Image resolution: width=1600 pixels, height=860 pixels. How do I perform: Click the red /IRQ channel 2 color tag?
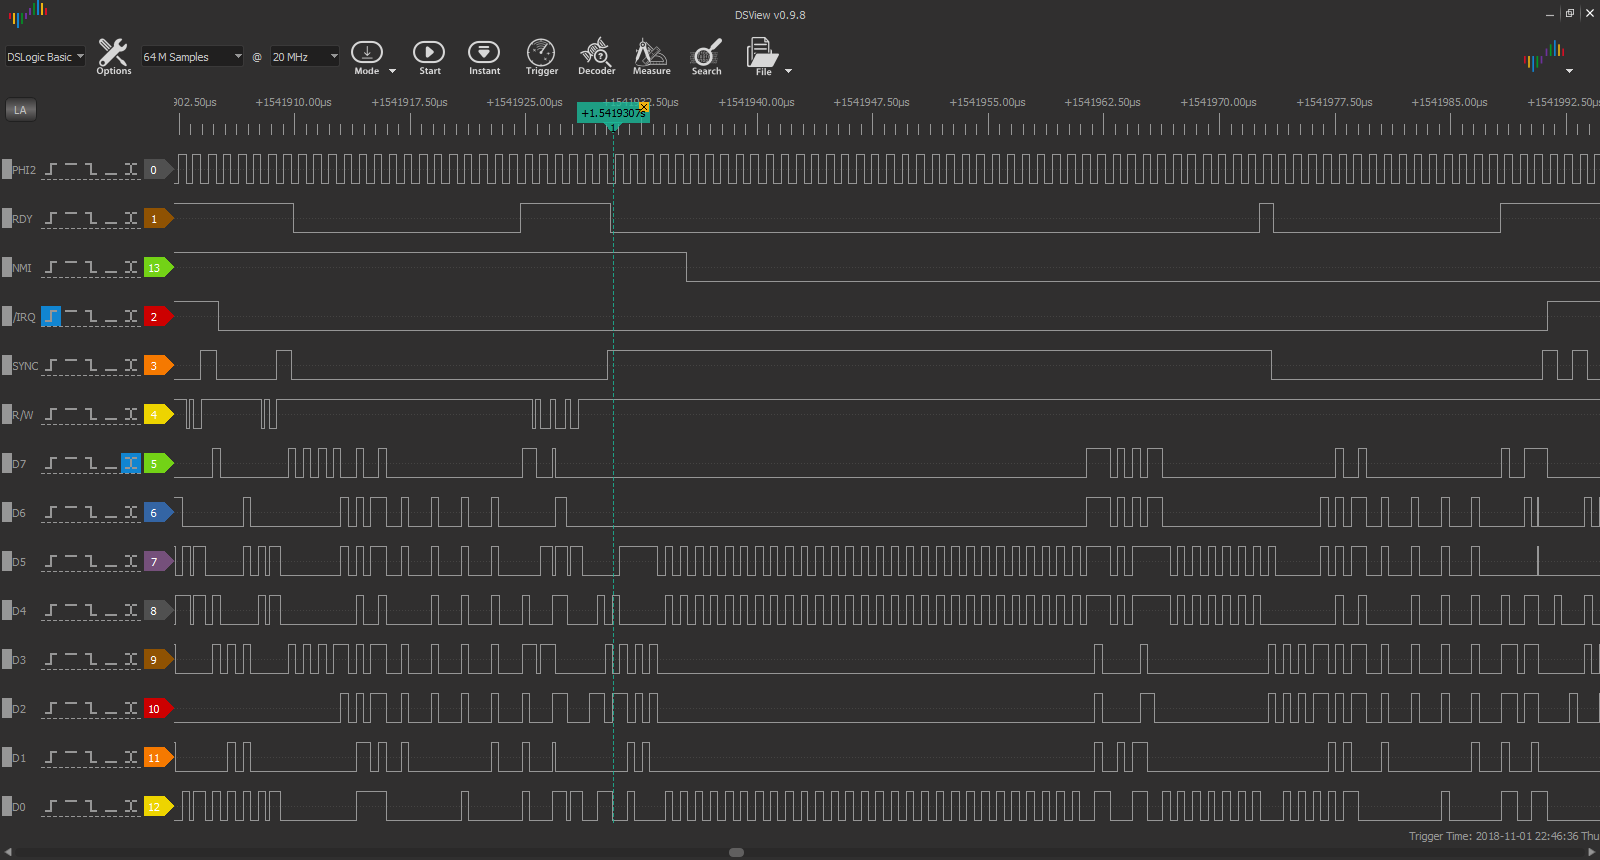[x=156, y=316]
